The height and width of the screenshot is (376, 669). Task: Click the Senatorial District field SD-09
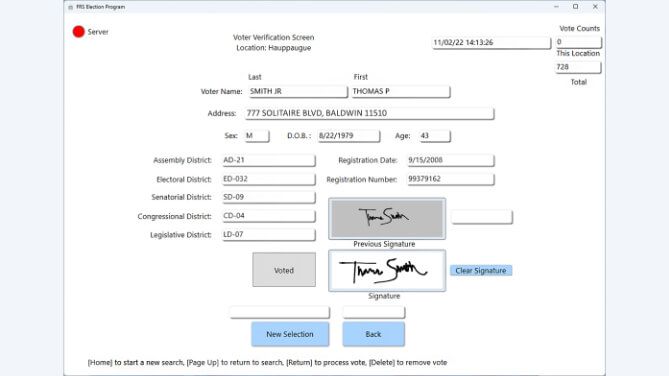pos(269,197)
